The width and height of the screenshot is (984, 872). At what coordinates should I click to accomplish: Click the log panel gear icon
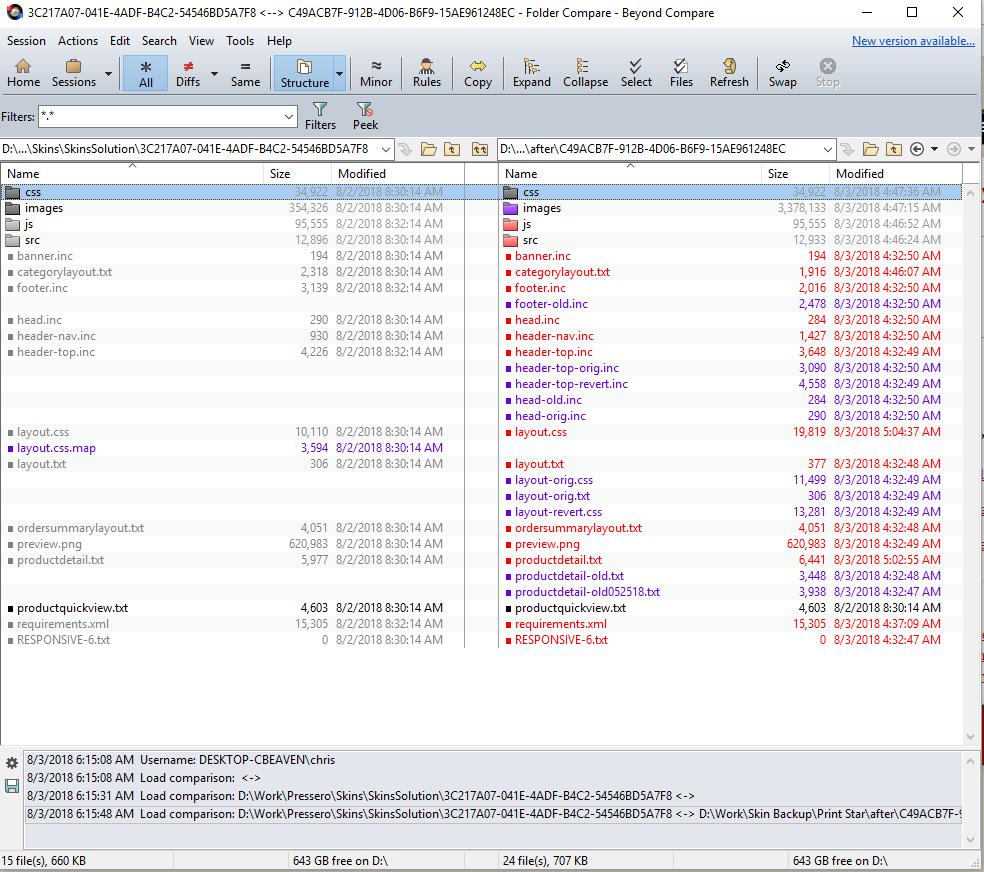pyautogui.click(x=11, y=763)
